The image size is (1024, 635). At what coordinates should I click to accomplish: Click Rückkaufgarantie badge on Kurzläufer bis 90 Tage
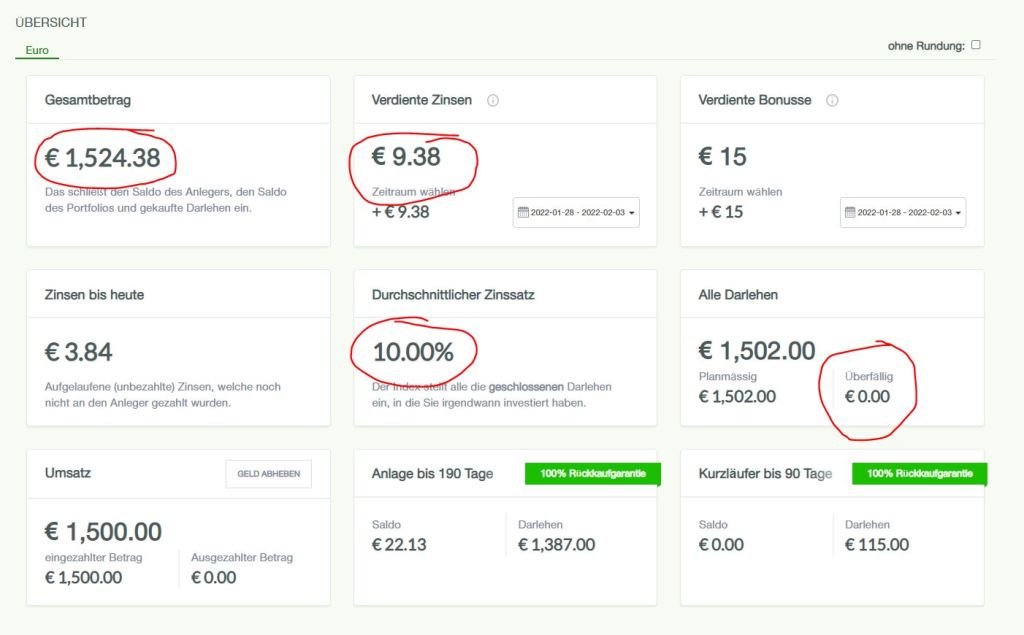[x=919, y=473]
